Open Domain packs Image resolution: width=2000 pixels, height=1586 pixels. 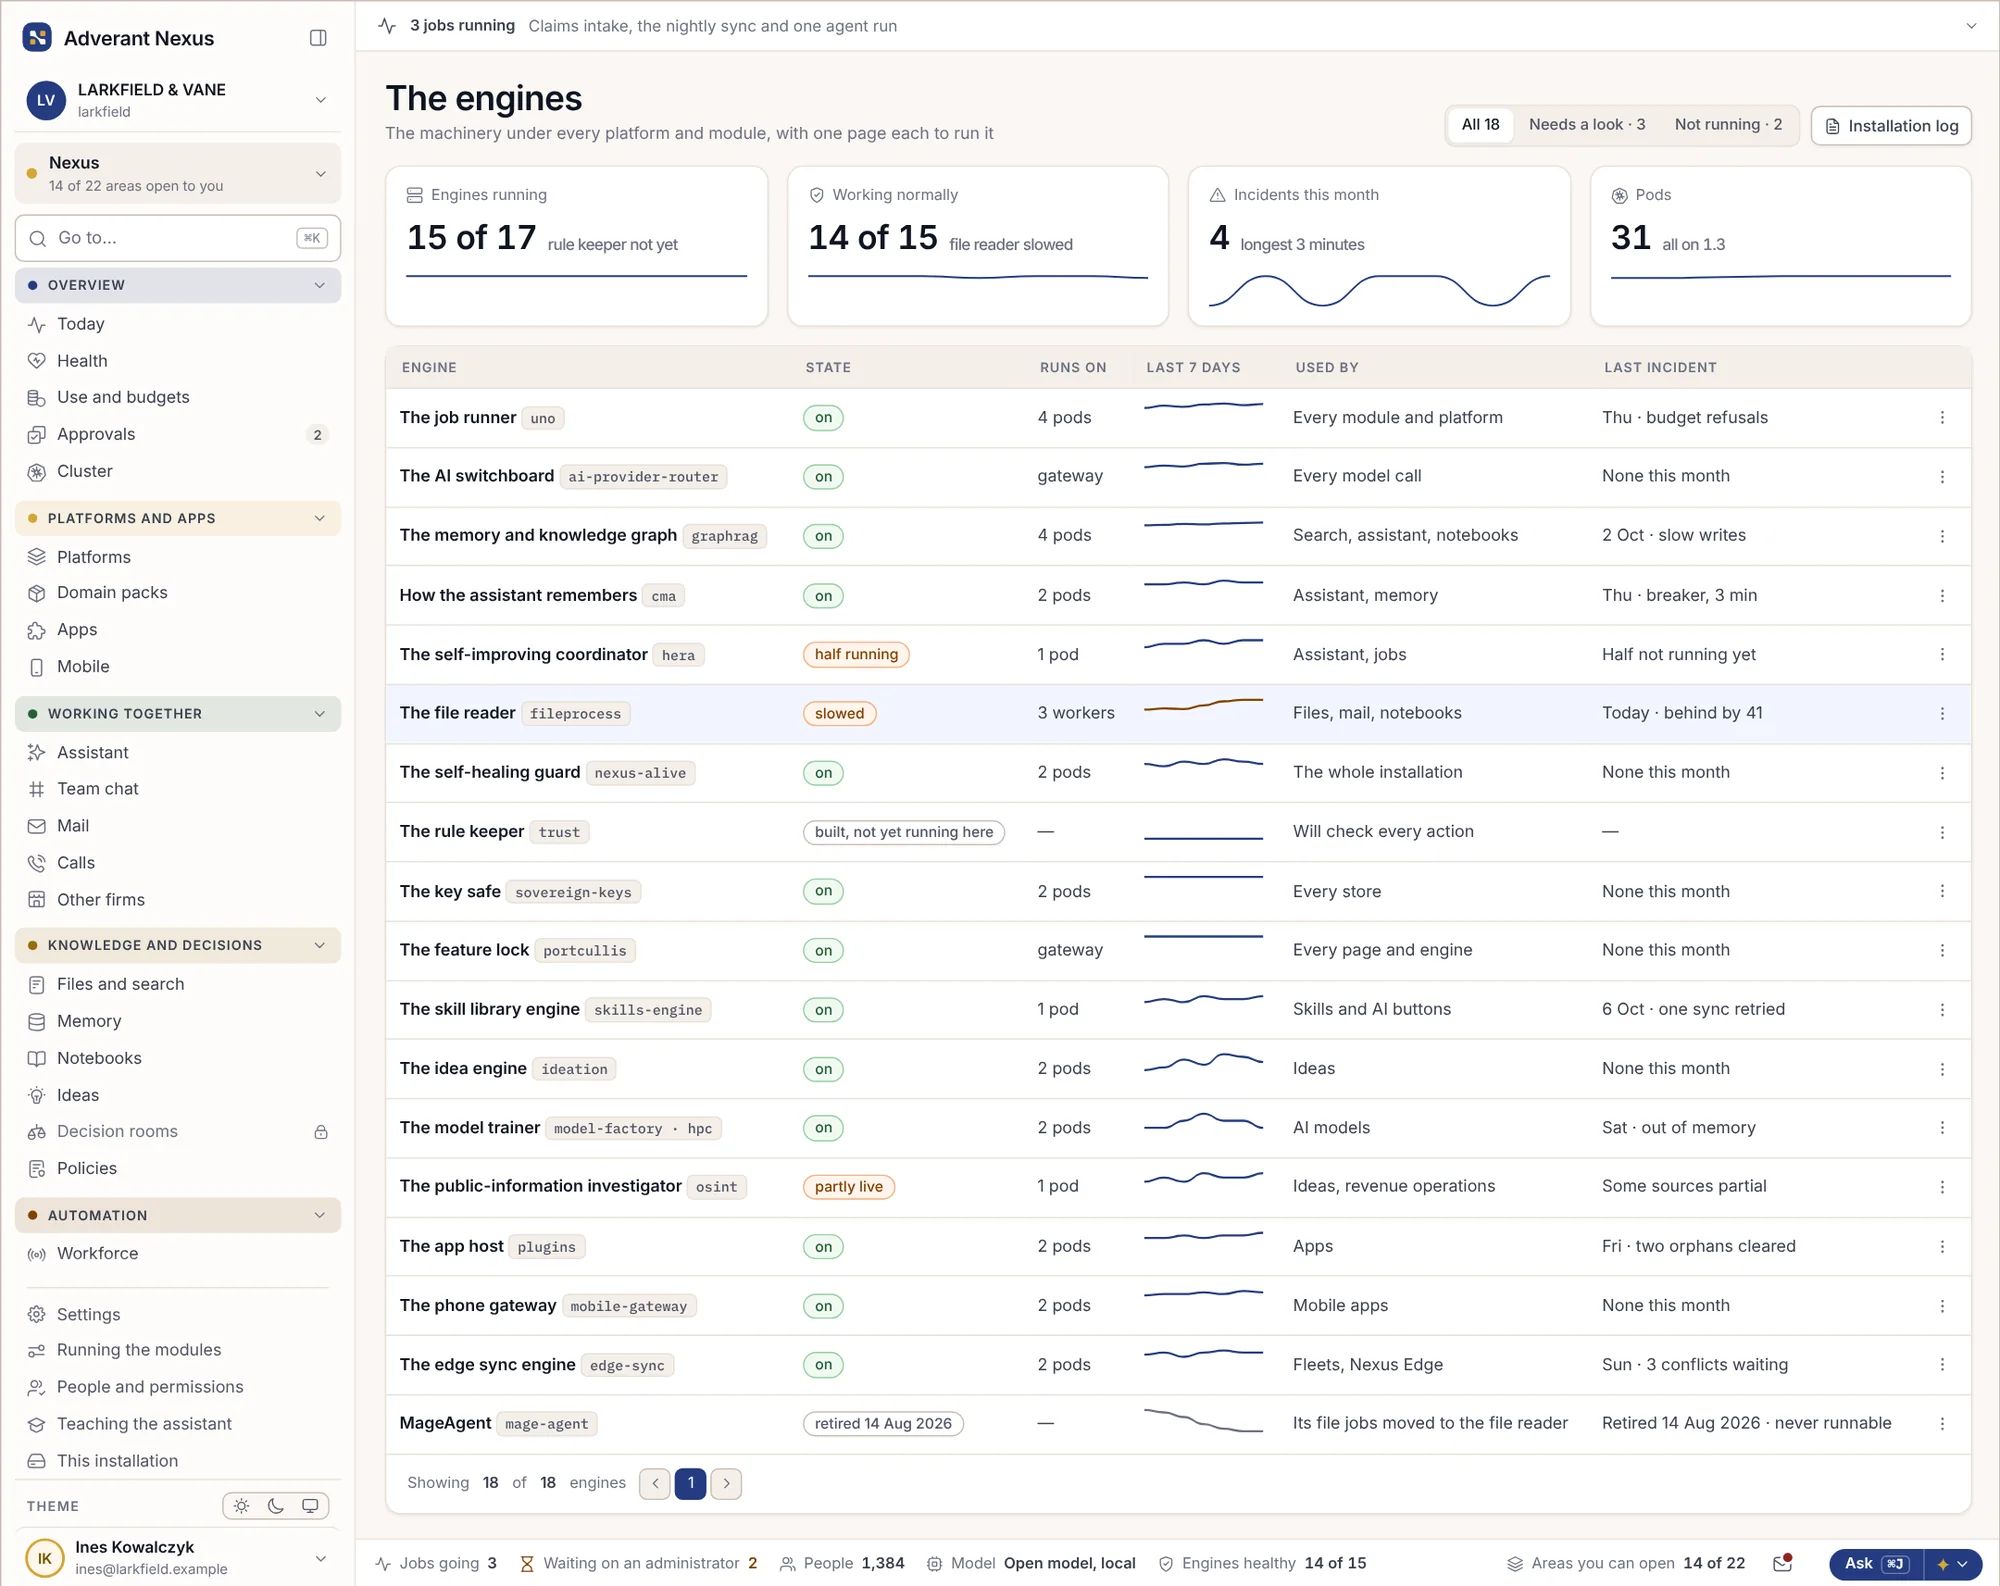178,593
